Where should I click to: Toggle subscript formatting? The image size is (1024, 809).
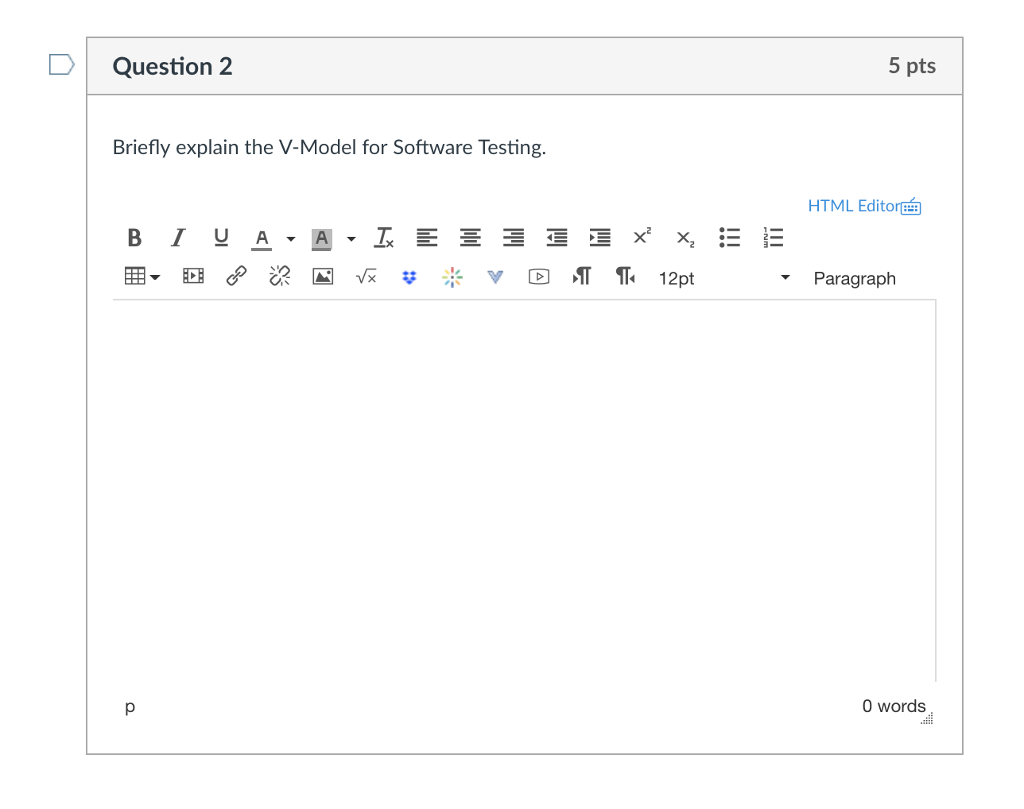coord(684,239)
